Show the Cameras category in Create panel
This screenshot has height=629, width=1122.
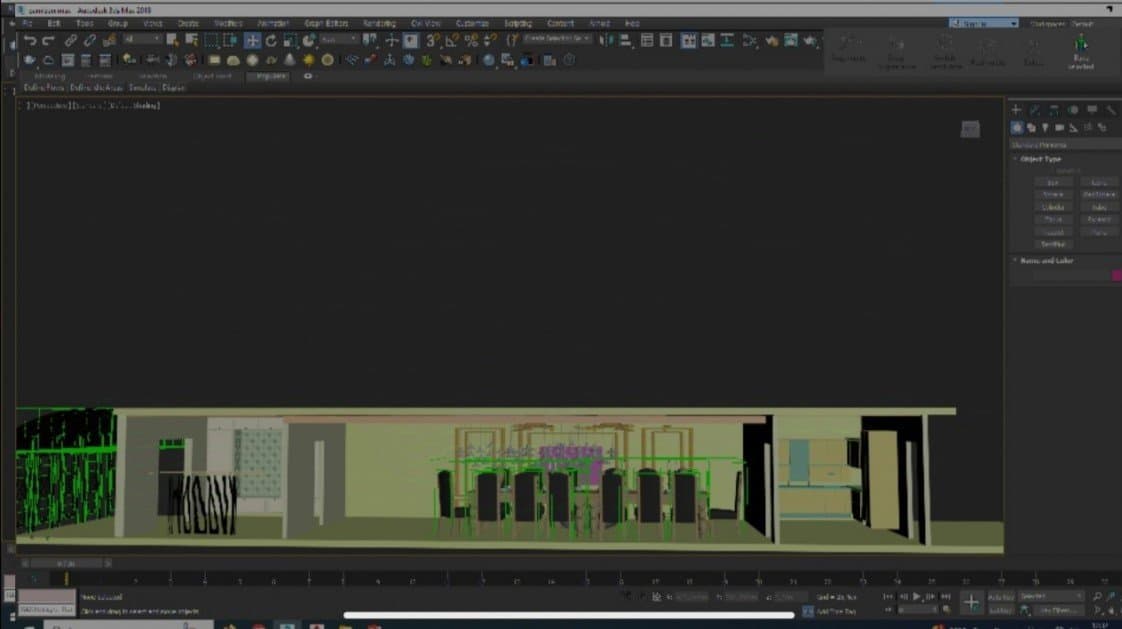click(x=1060, y=128)
